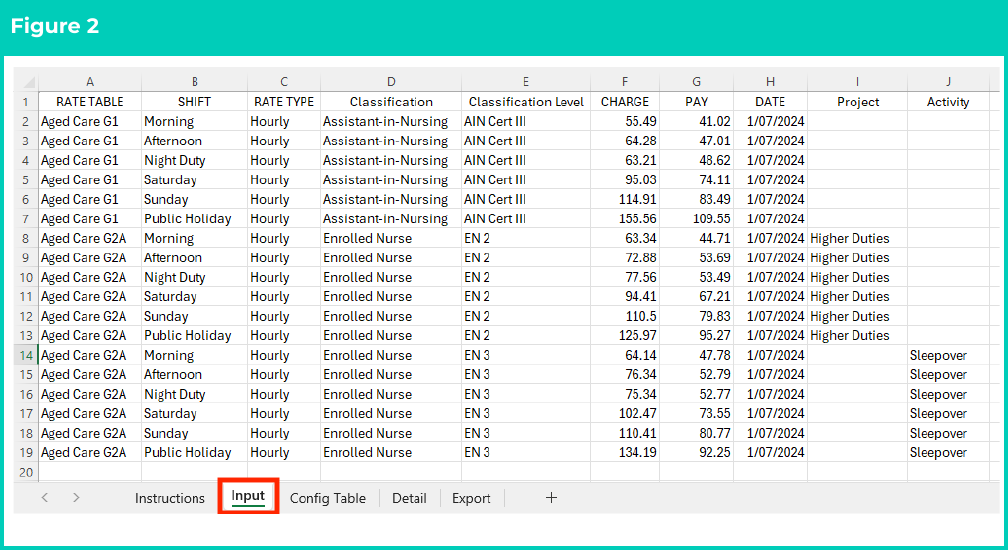Select row 1 header
This screenshot has width=1008, height=550.
click(x=26, y=102)
